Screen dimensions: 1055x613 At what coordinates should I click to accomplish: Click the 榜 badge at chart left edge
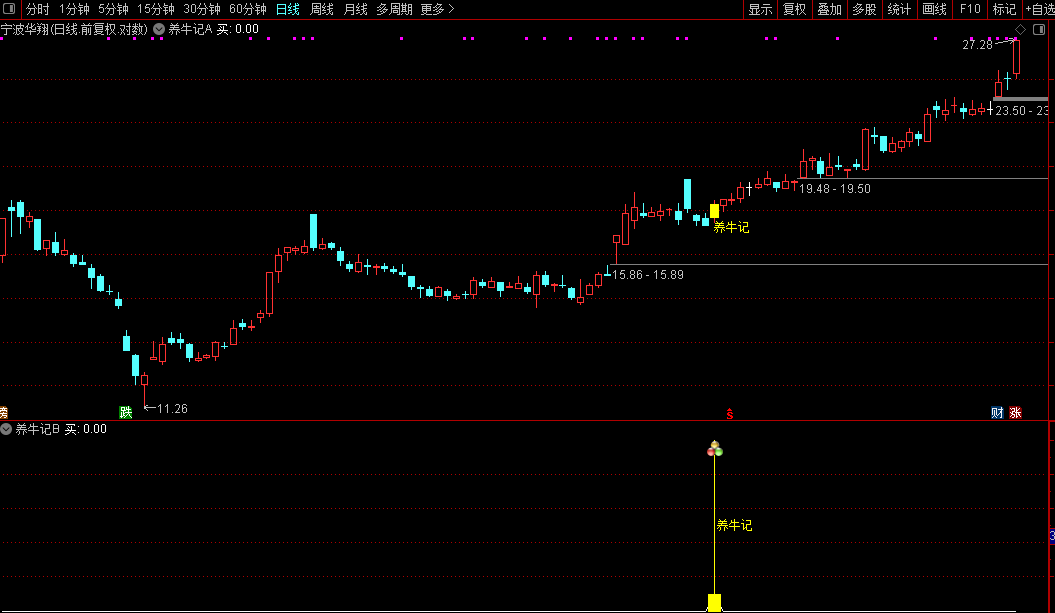(3, 412)
